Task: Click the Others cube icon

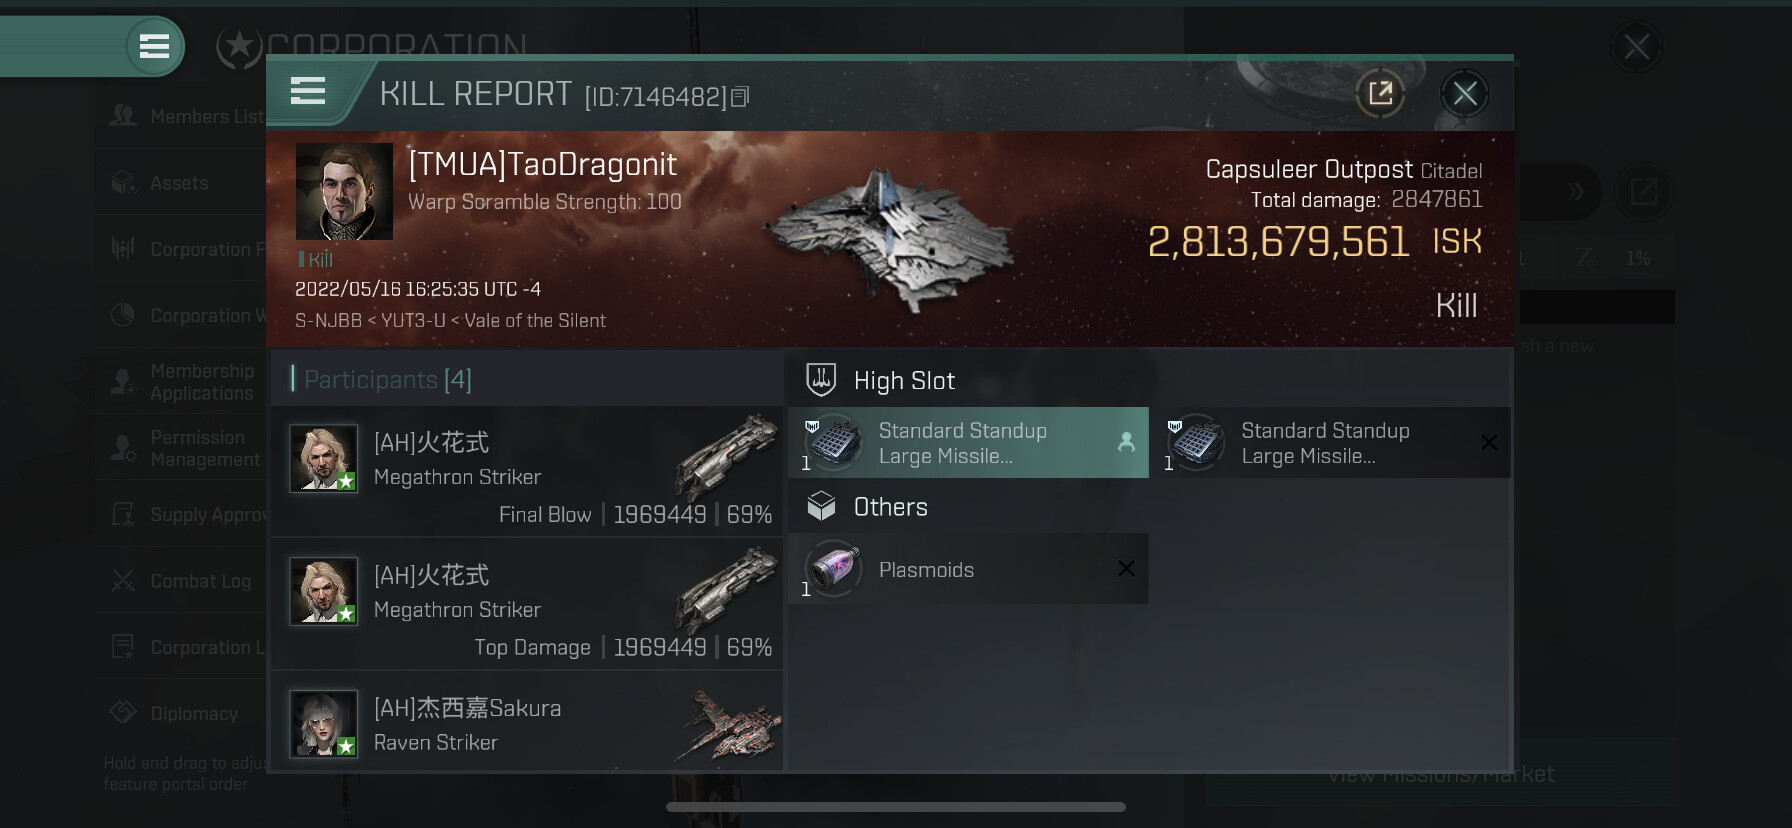Action: coord(821,506)
